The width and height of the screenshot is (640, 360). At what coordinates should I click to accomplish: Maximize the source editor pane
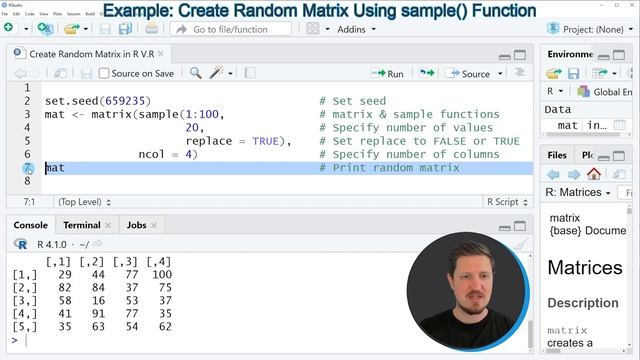(520, 55)
